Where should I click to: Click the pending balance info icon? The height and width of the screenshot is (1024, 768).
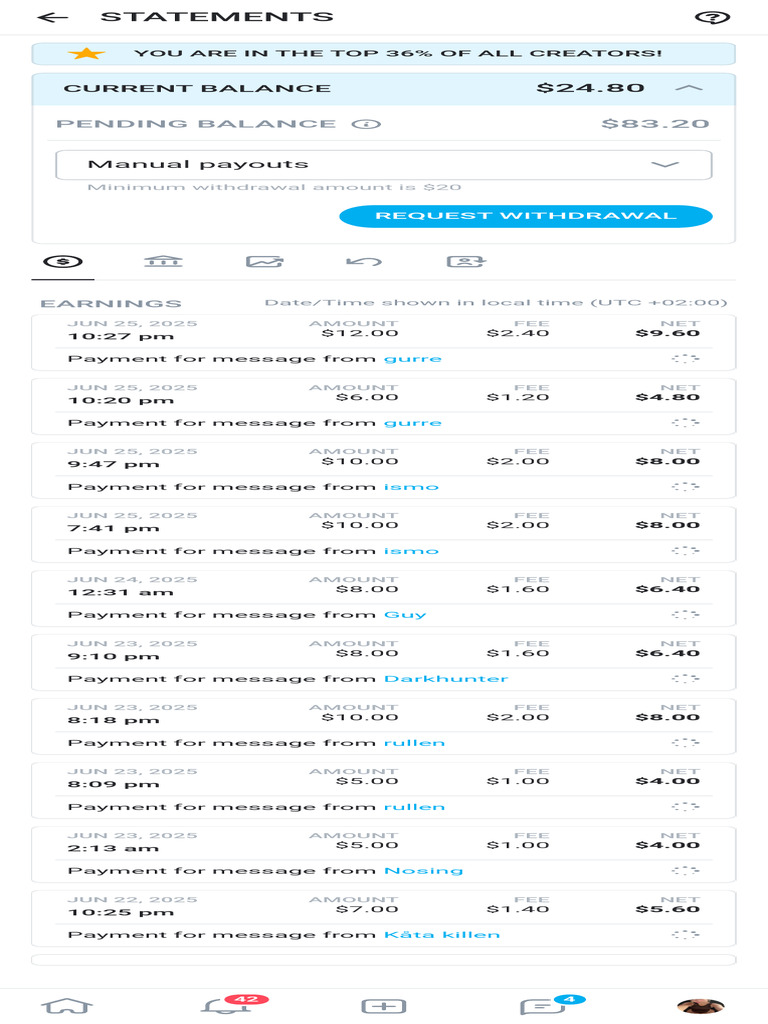367,124
